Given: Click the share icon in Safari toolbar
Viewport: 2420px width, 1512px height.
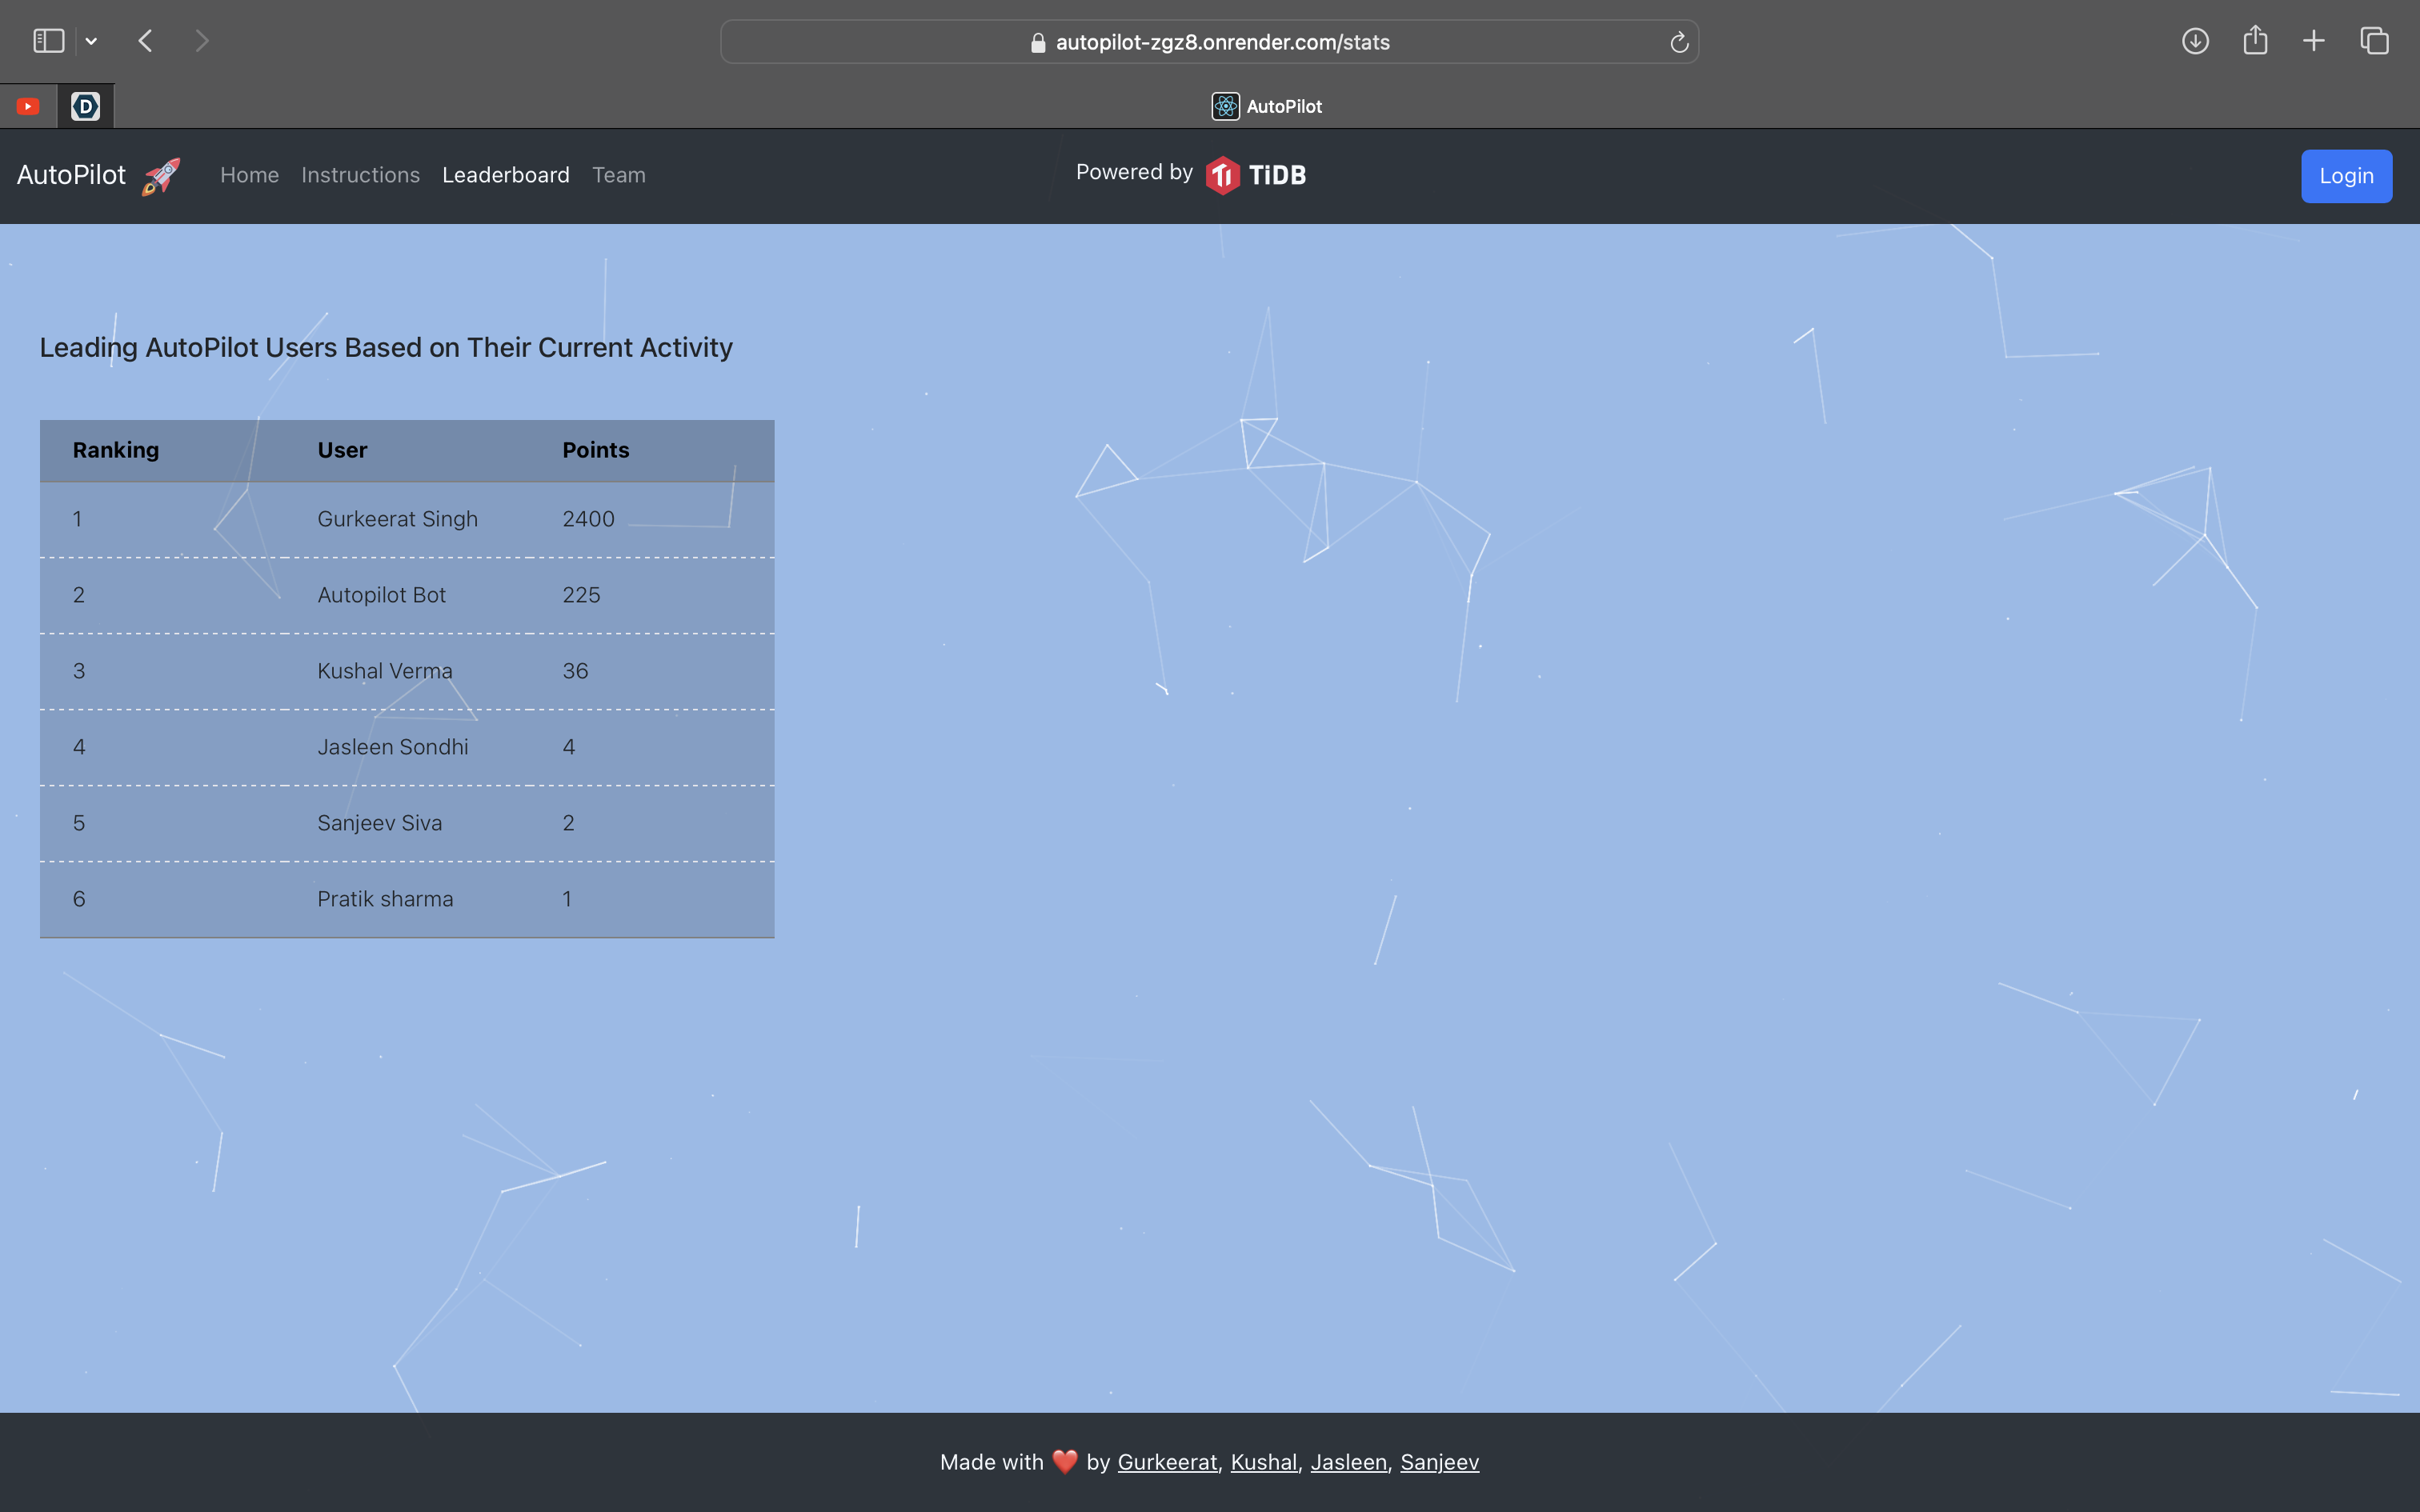Looking at the screenshot, I should click(2255, 41).
